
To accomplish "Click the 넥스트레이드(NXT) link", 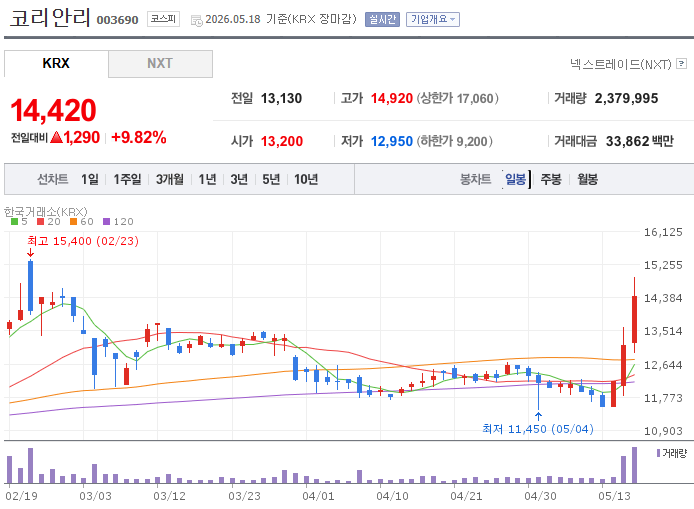I will click(x=621, y=64).
